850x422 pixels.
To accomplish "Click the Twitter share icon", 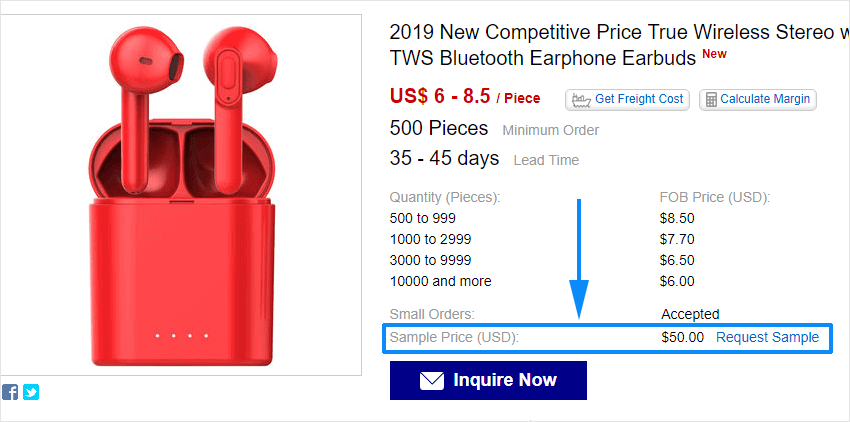I will [31, 392].
